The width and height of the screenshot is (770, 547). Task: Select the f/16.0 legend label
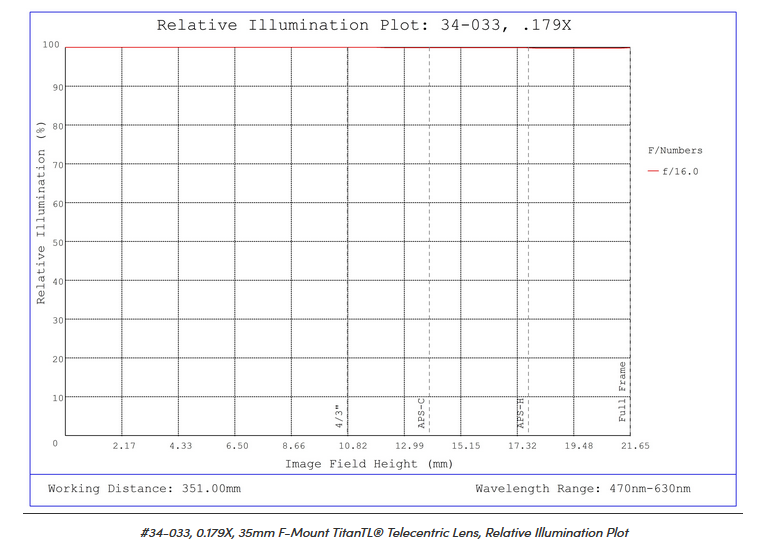pos(680,172)
